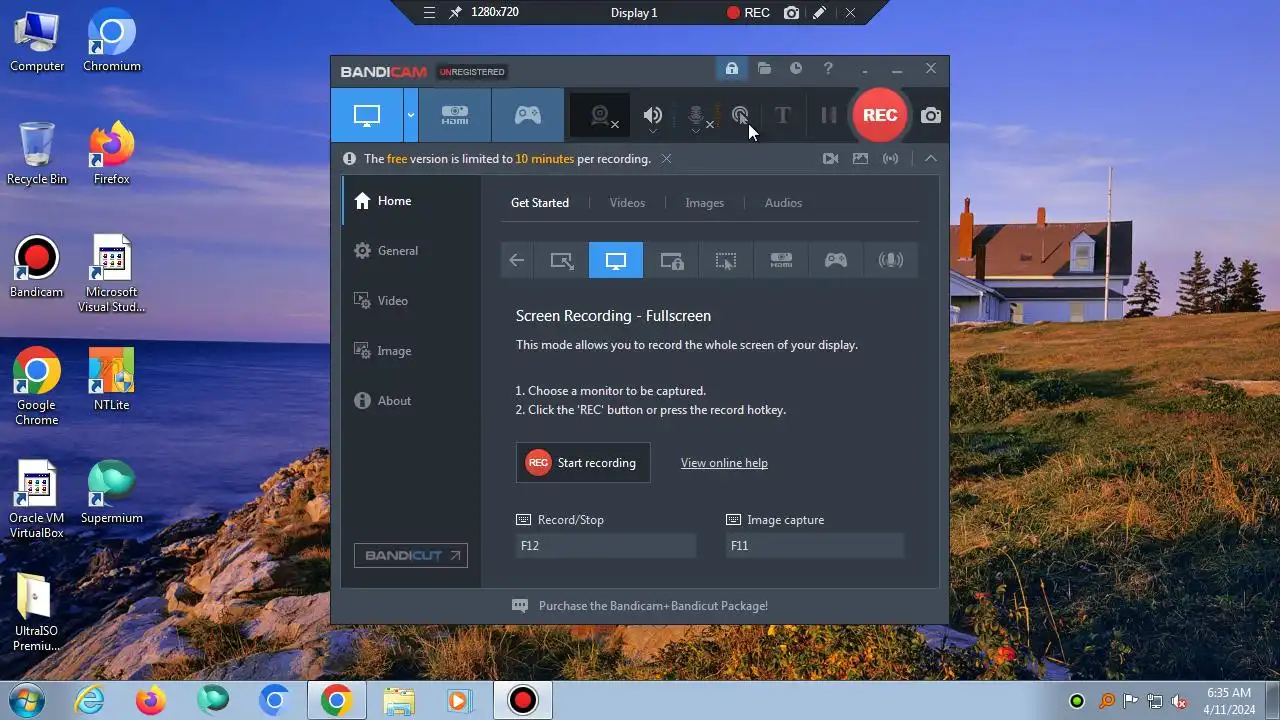This screenshot has height=720, width=1280.
Task: Toggle speaker sound recording icon
Action: click(x=653, y=116)
